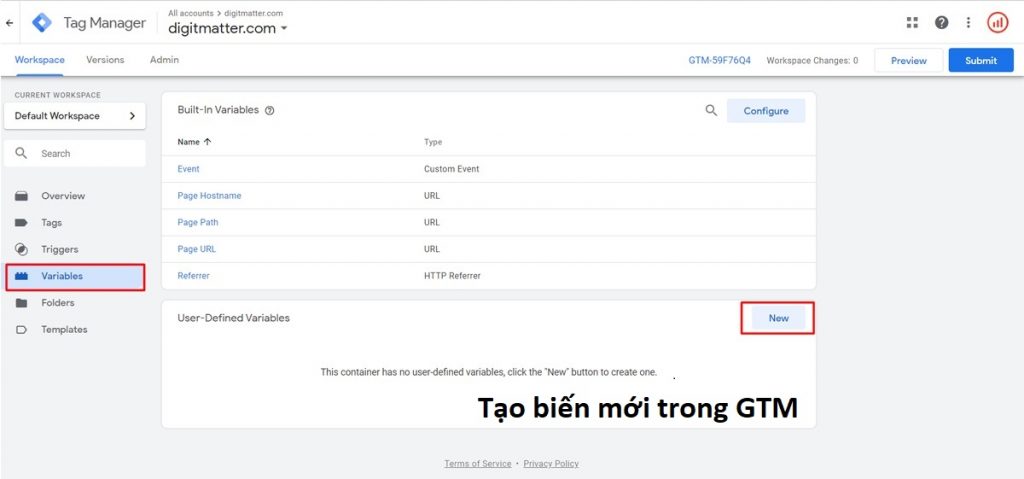
Task: Switch to the Admin tab
Action: (x=164, y=60)
